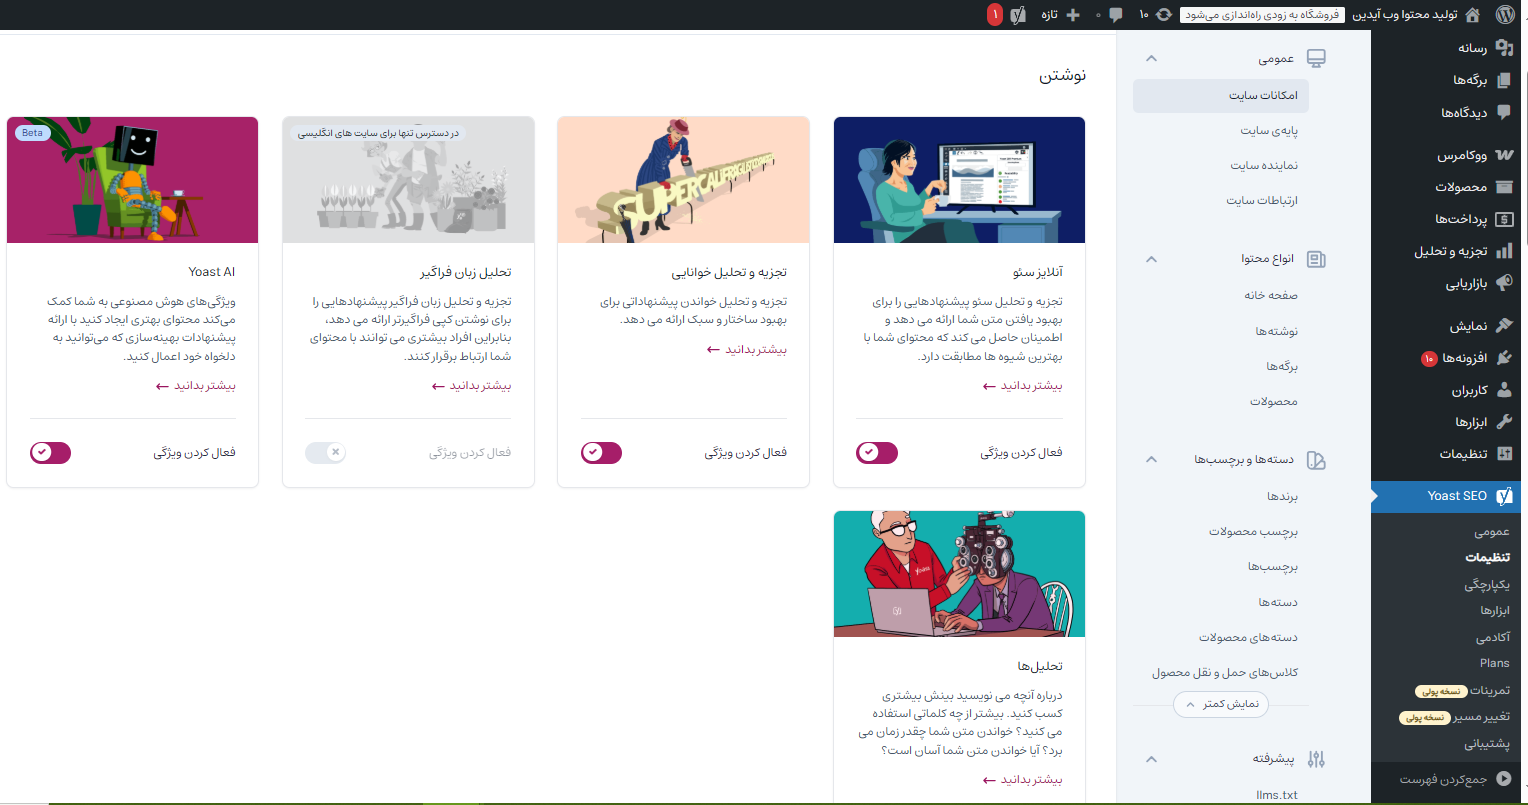Disable the فعال کردن ویژگی toggle on Yoast AI card
The image size is (1528, 805).
coord(50,452)
